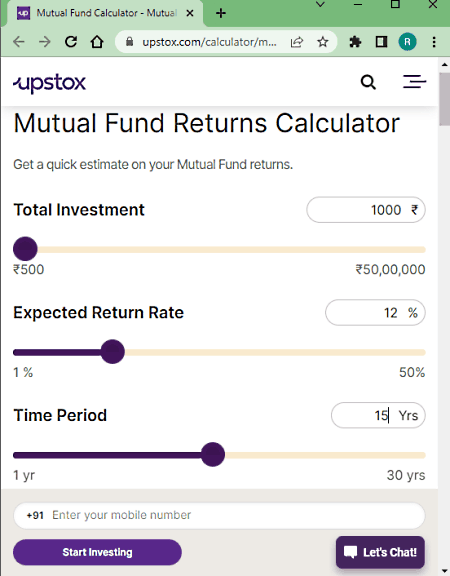Image resolution: width=450 pixels, height=576 pixels.
Task: Bookmark this page with star icon
Action: pos(323,42)
